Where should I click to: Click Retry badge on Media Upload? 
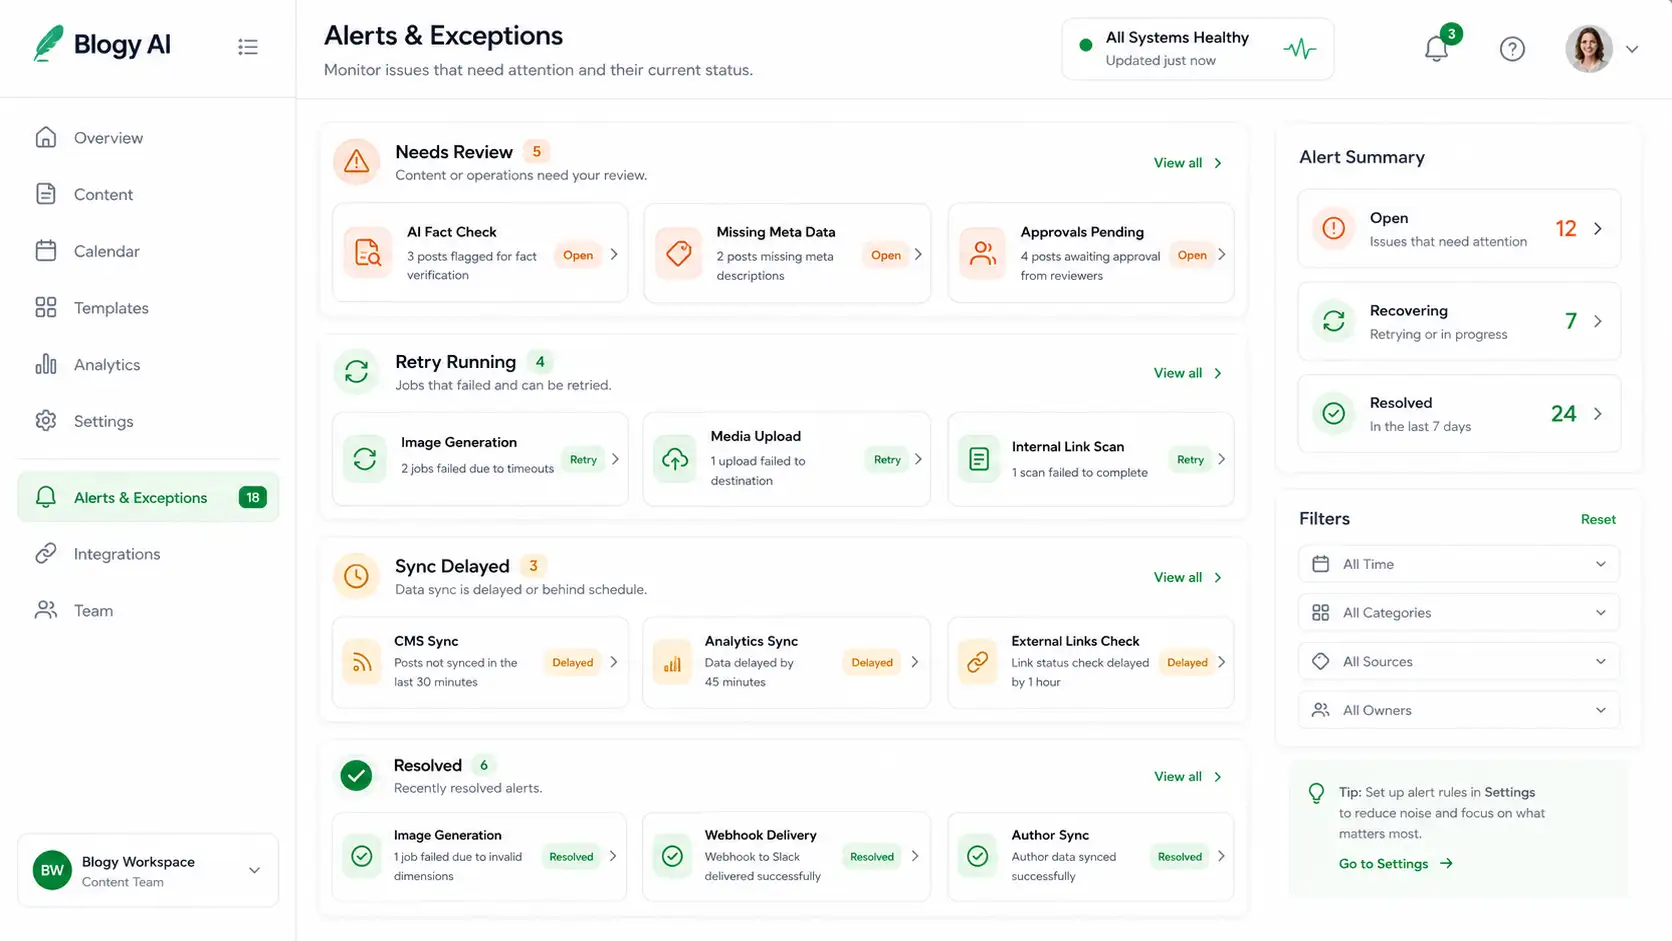click(887, 460)
